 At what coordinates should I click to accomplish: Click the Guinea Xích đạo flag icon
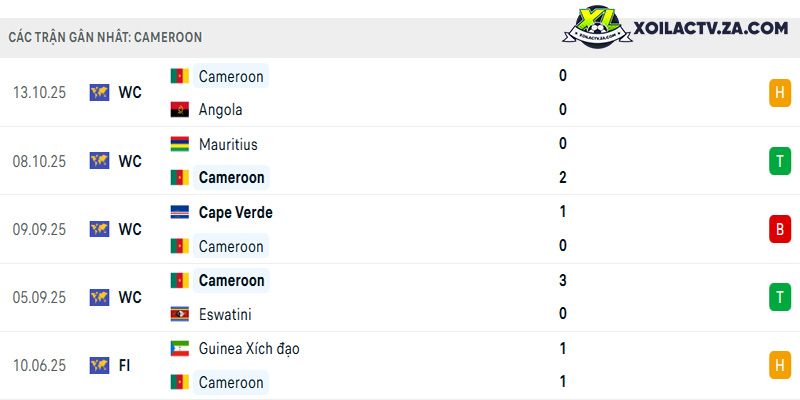(180, 348)
